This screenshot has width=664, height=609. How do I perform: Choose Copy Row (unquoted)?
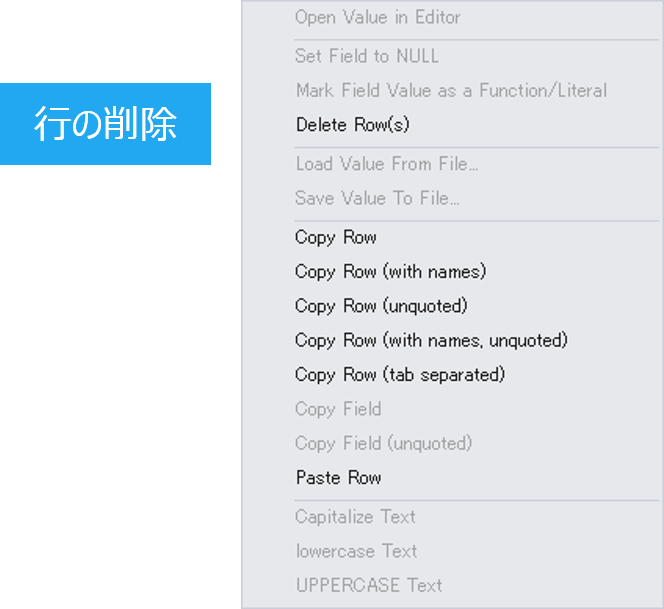point(451,306)
